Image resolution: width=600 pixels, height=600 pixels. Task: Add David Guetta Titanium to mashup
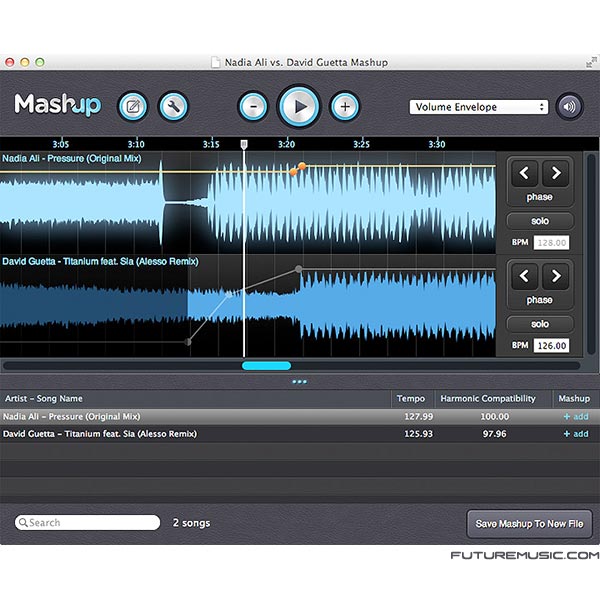pos(576,434)
